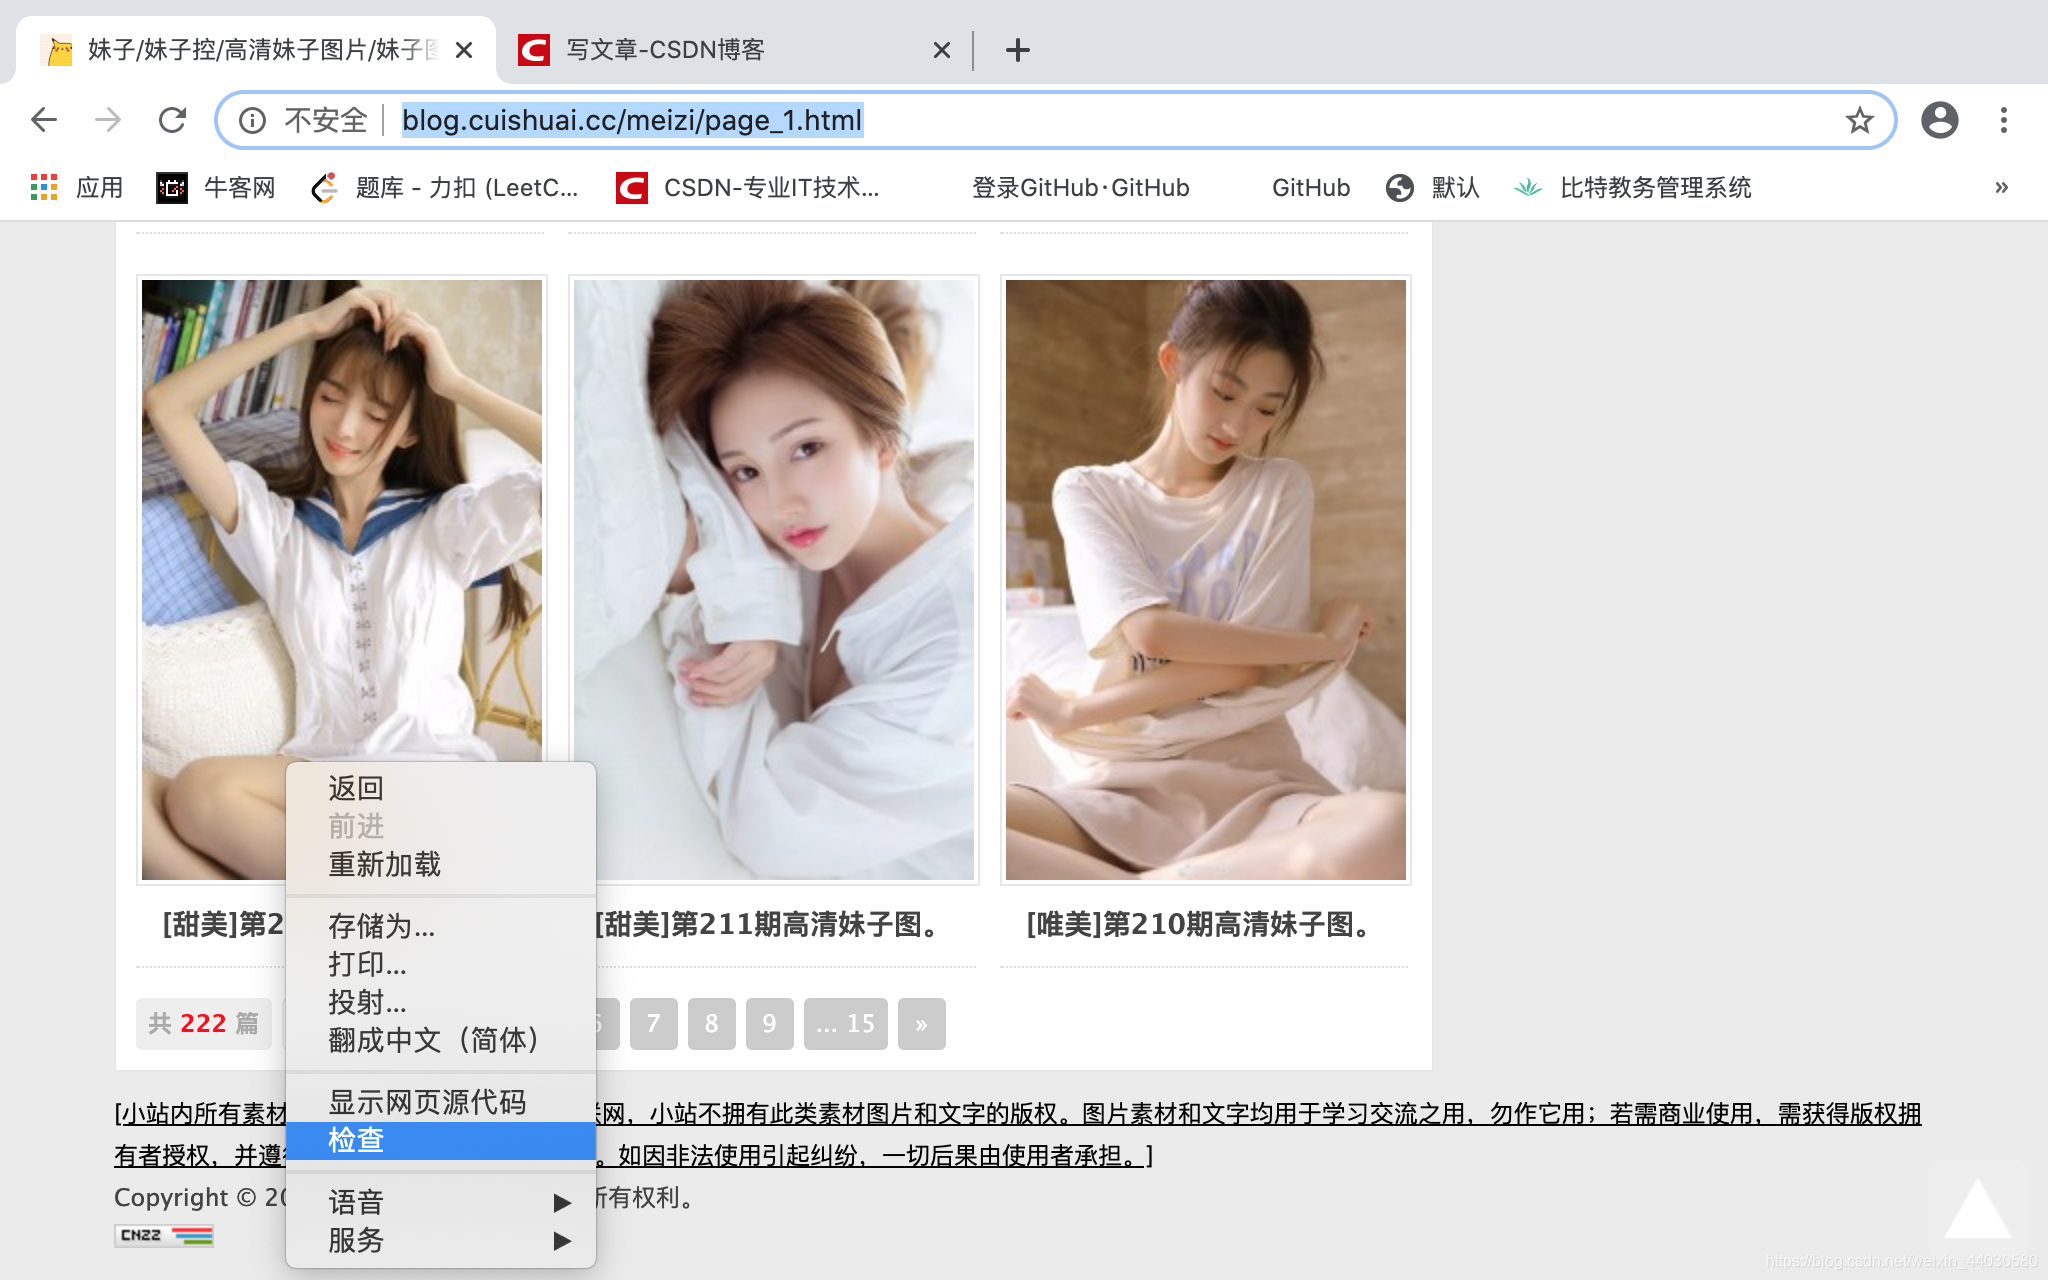The width and height of the screenshot is (2048, 1280).
Task: Click the site info security icon
Action: (x=252, y=120)
